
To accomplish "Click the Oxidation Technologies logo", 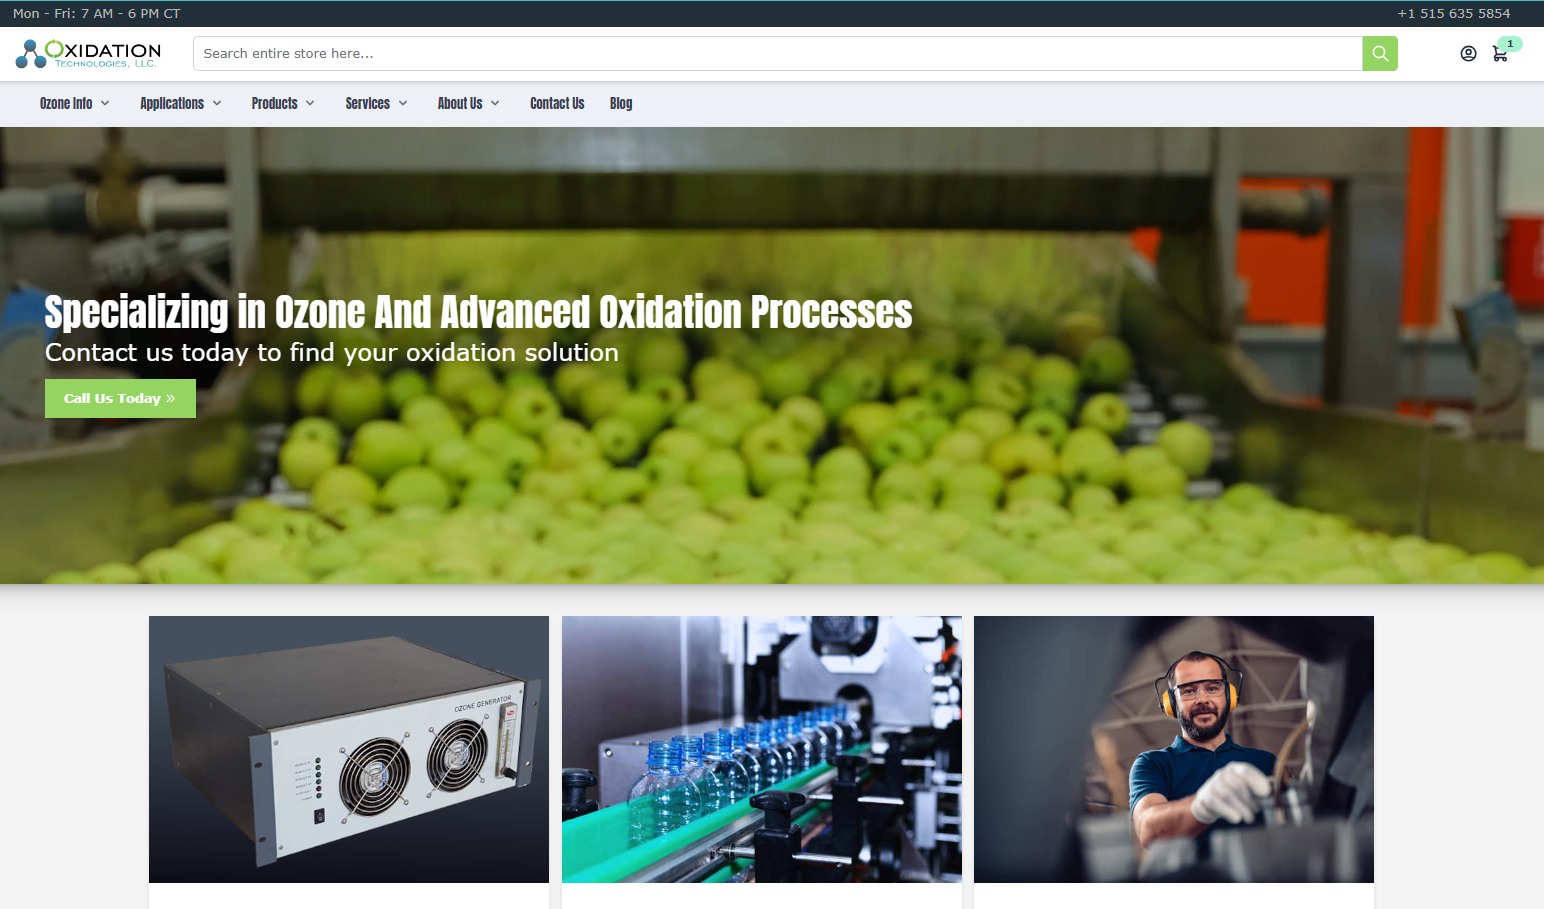I will point(88,54).
